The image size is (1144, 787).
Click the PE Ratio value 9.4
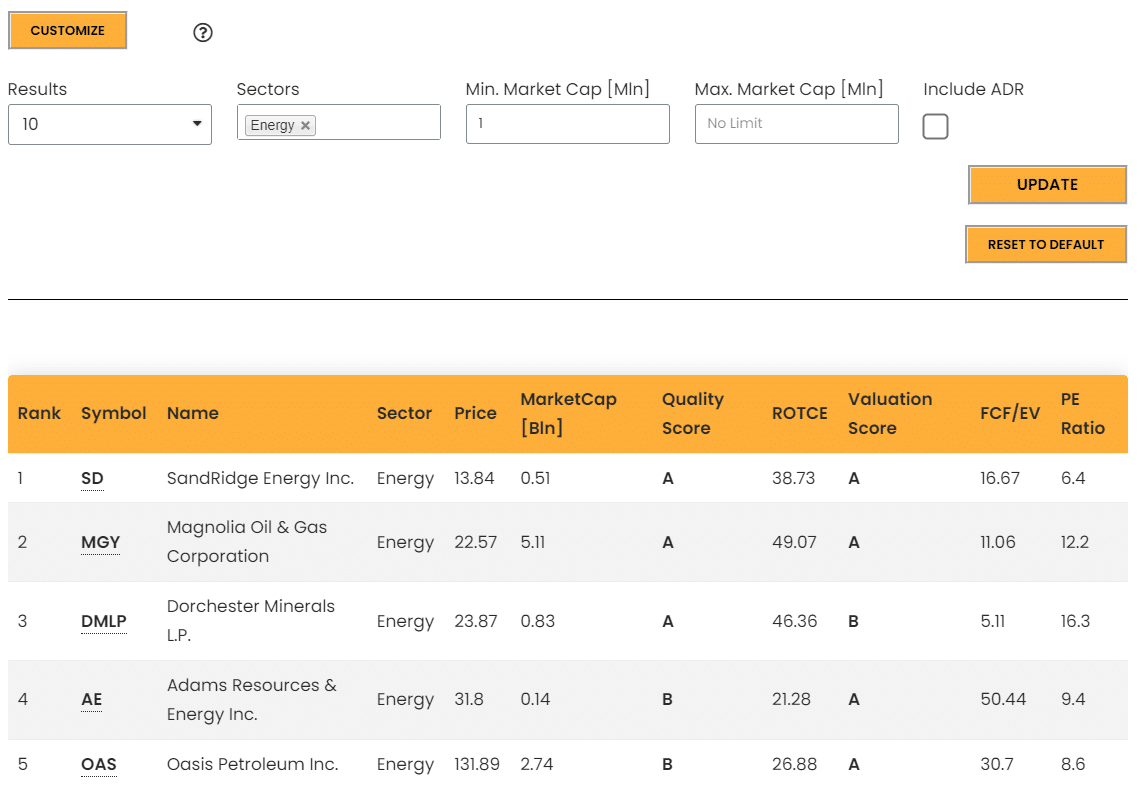[1073, 699]
